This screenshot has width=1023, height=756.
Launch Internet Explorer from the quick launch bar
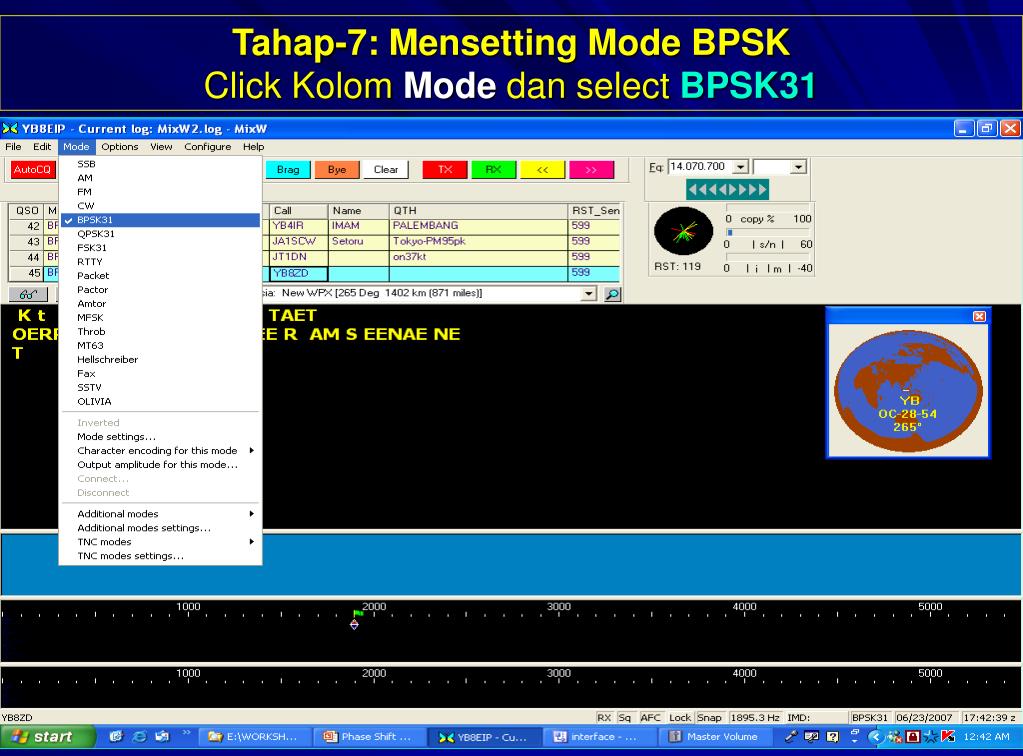pos(139,736)
